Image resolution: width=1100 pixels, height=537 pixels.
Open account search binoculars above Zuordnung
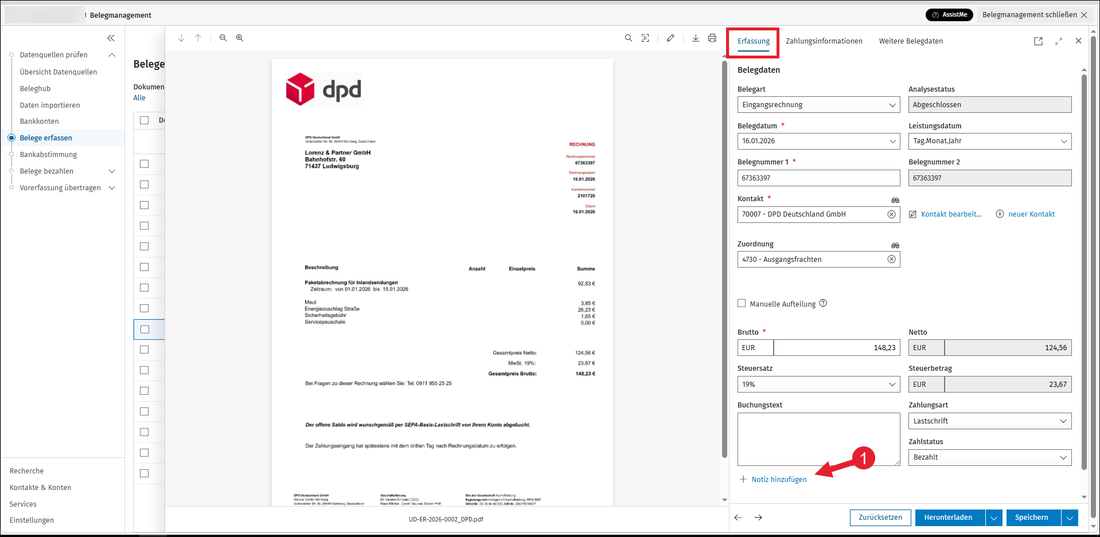895,244
